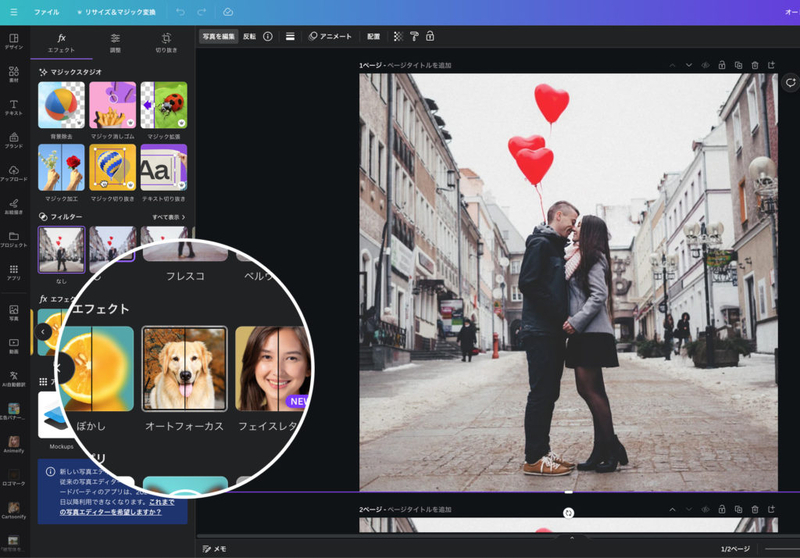Lock page 2 with the padlock icon

coord(722,509)
